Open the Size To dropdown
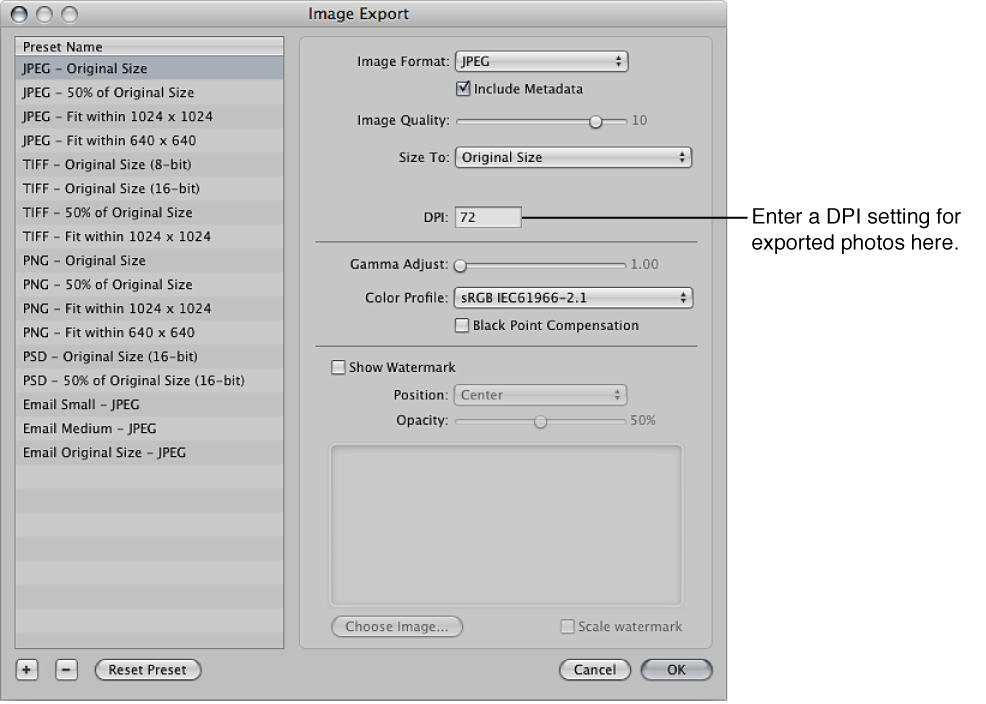The width and height of the screenshot is (986, 704). (573, 157)
